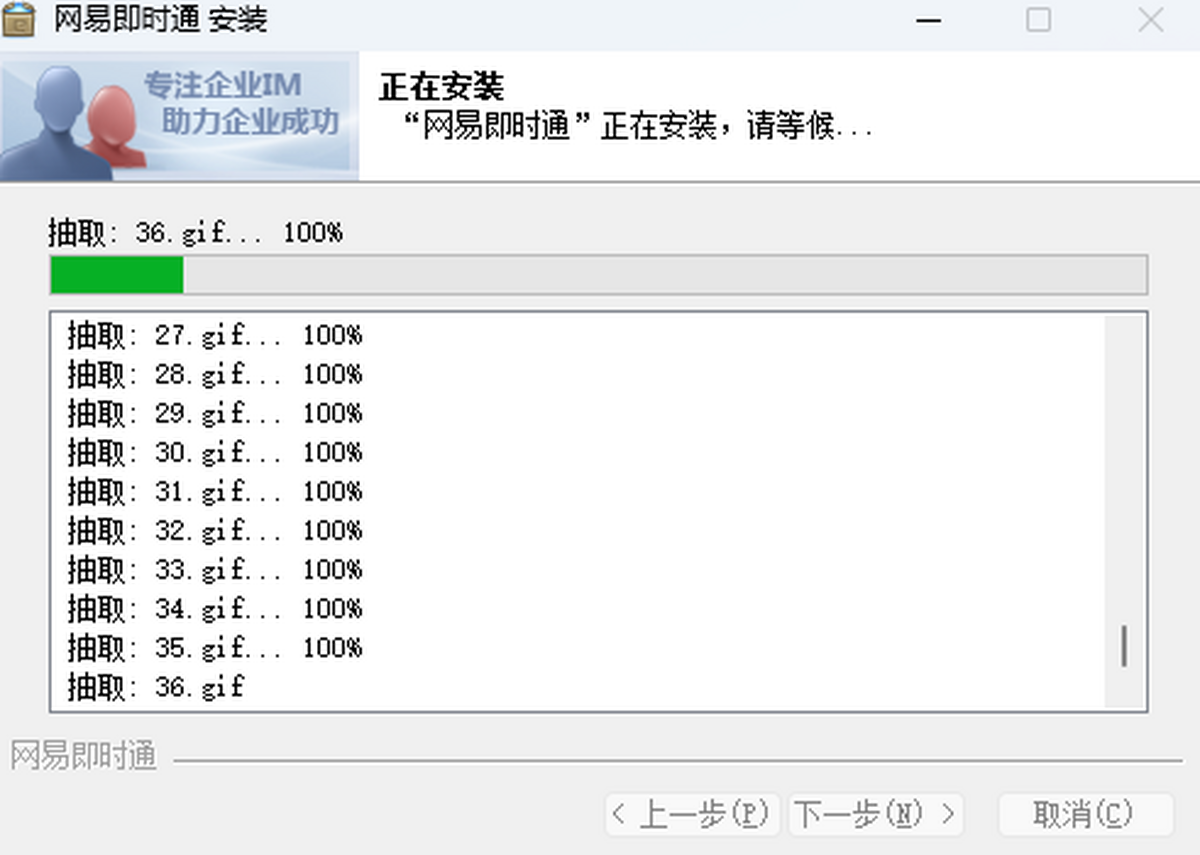Screen dimensions: 1200x855
Task: Select log row 抽取: 33.gif... 100%
Action: pyautogui.click(x=215, y=569)
